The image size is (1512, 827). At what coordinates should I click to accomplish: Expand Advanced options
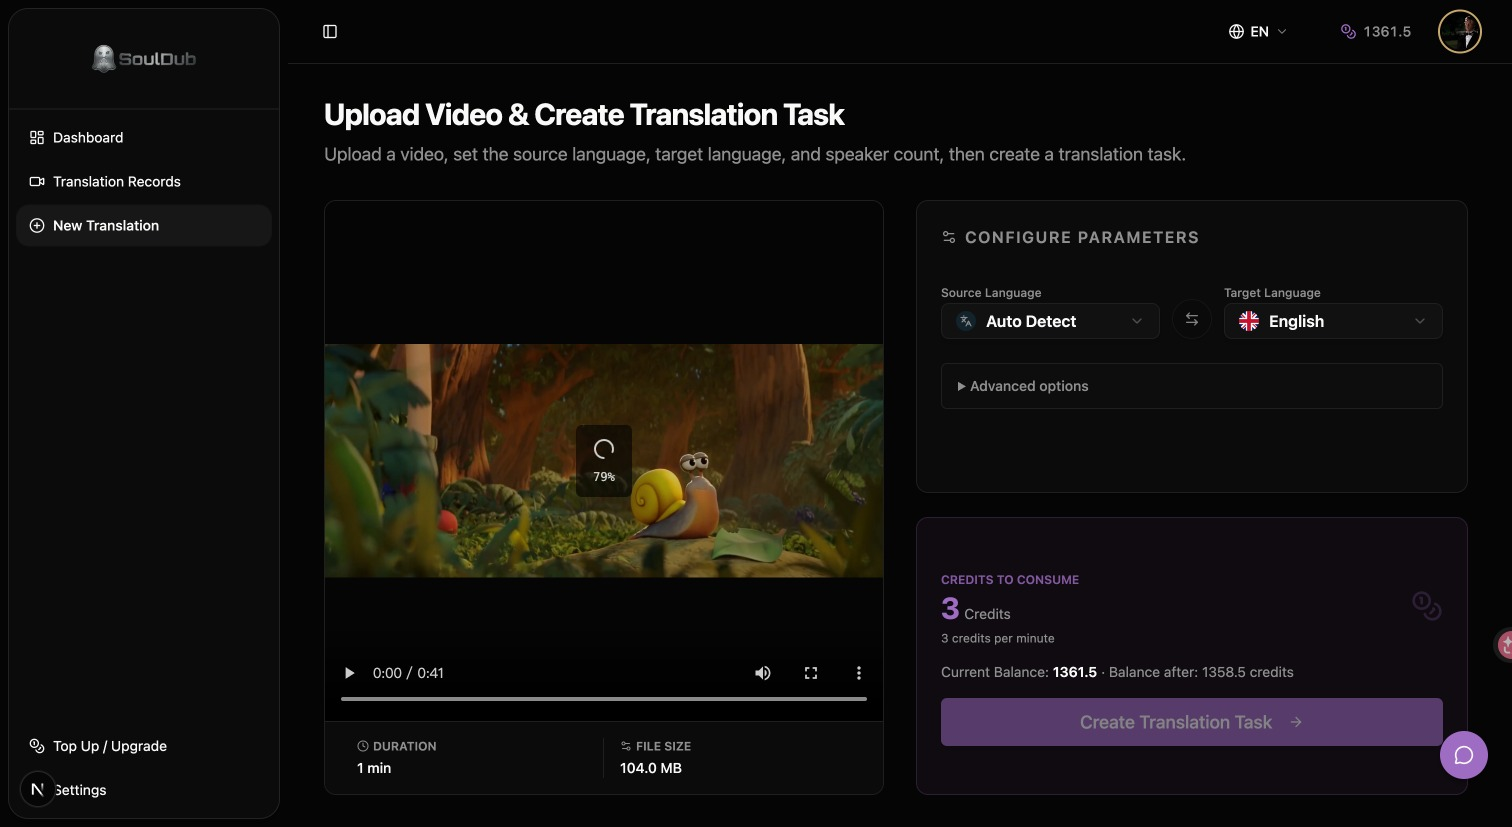click(x=1192, y=386)
